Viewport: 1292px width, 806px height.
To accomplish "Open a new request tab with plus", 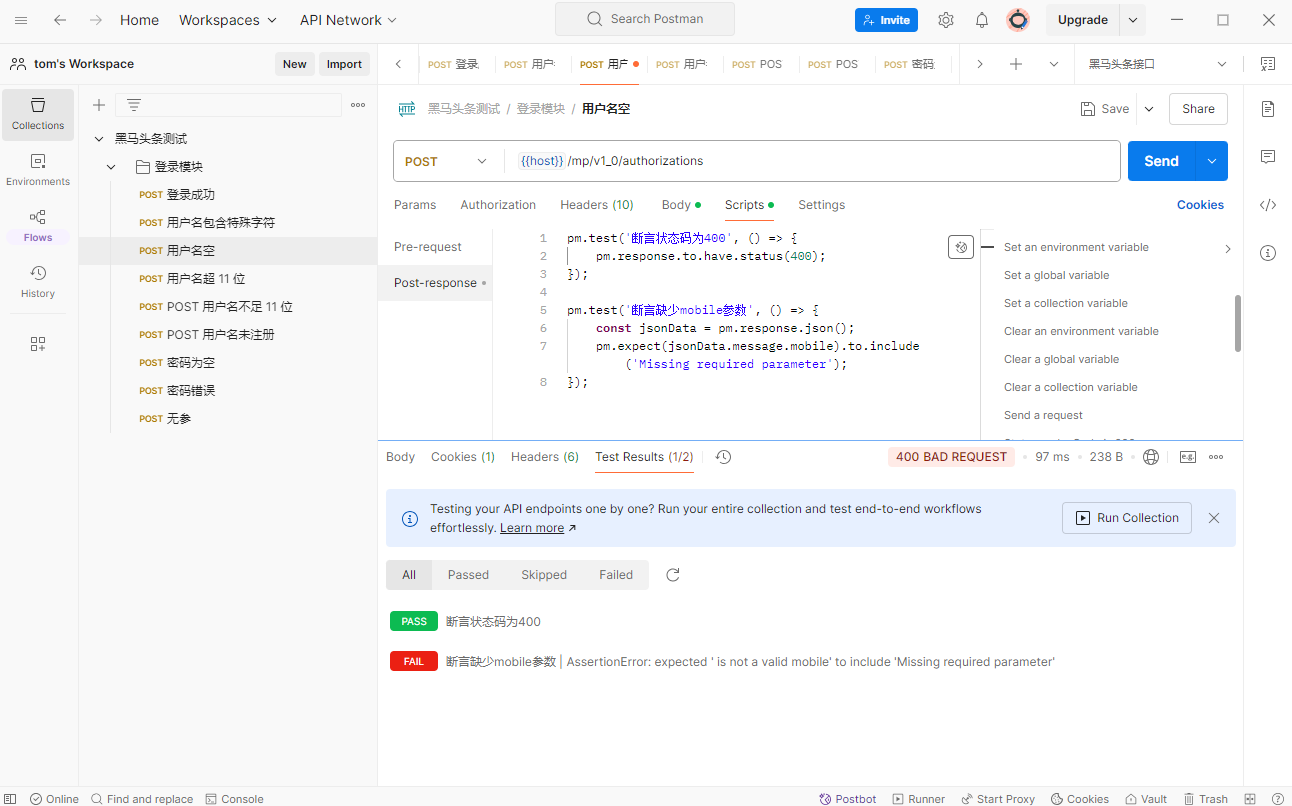I will point(1016,64).
